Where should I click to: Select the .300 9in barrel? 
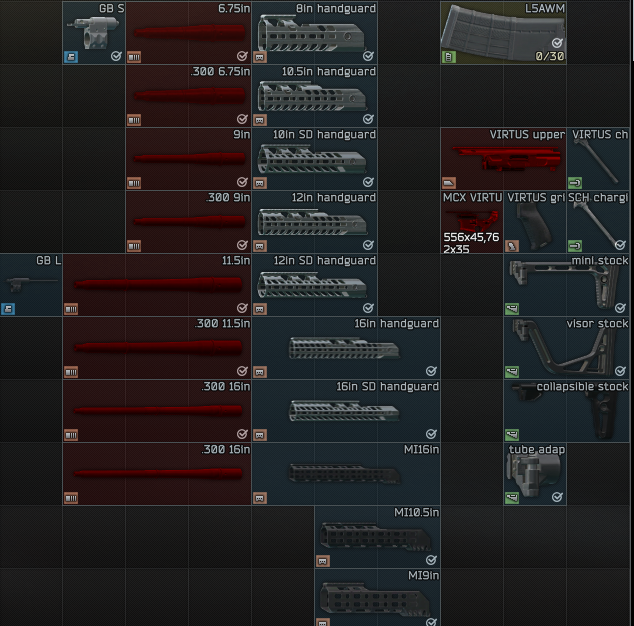click(188, 222)
